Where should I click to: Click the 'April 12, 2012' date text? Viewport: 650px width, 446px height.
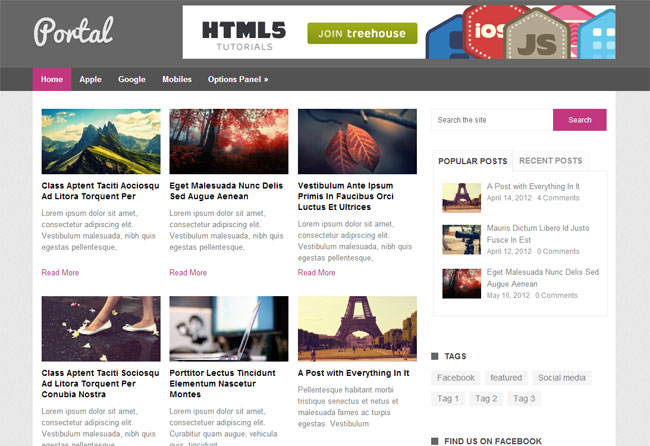(x=509, y=252)
